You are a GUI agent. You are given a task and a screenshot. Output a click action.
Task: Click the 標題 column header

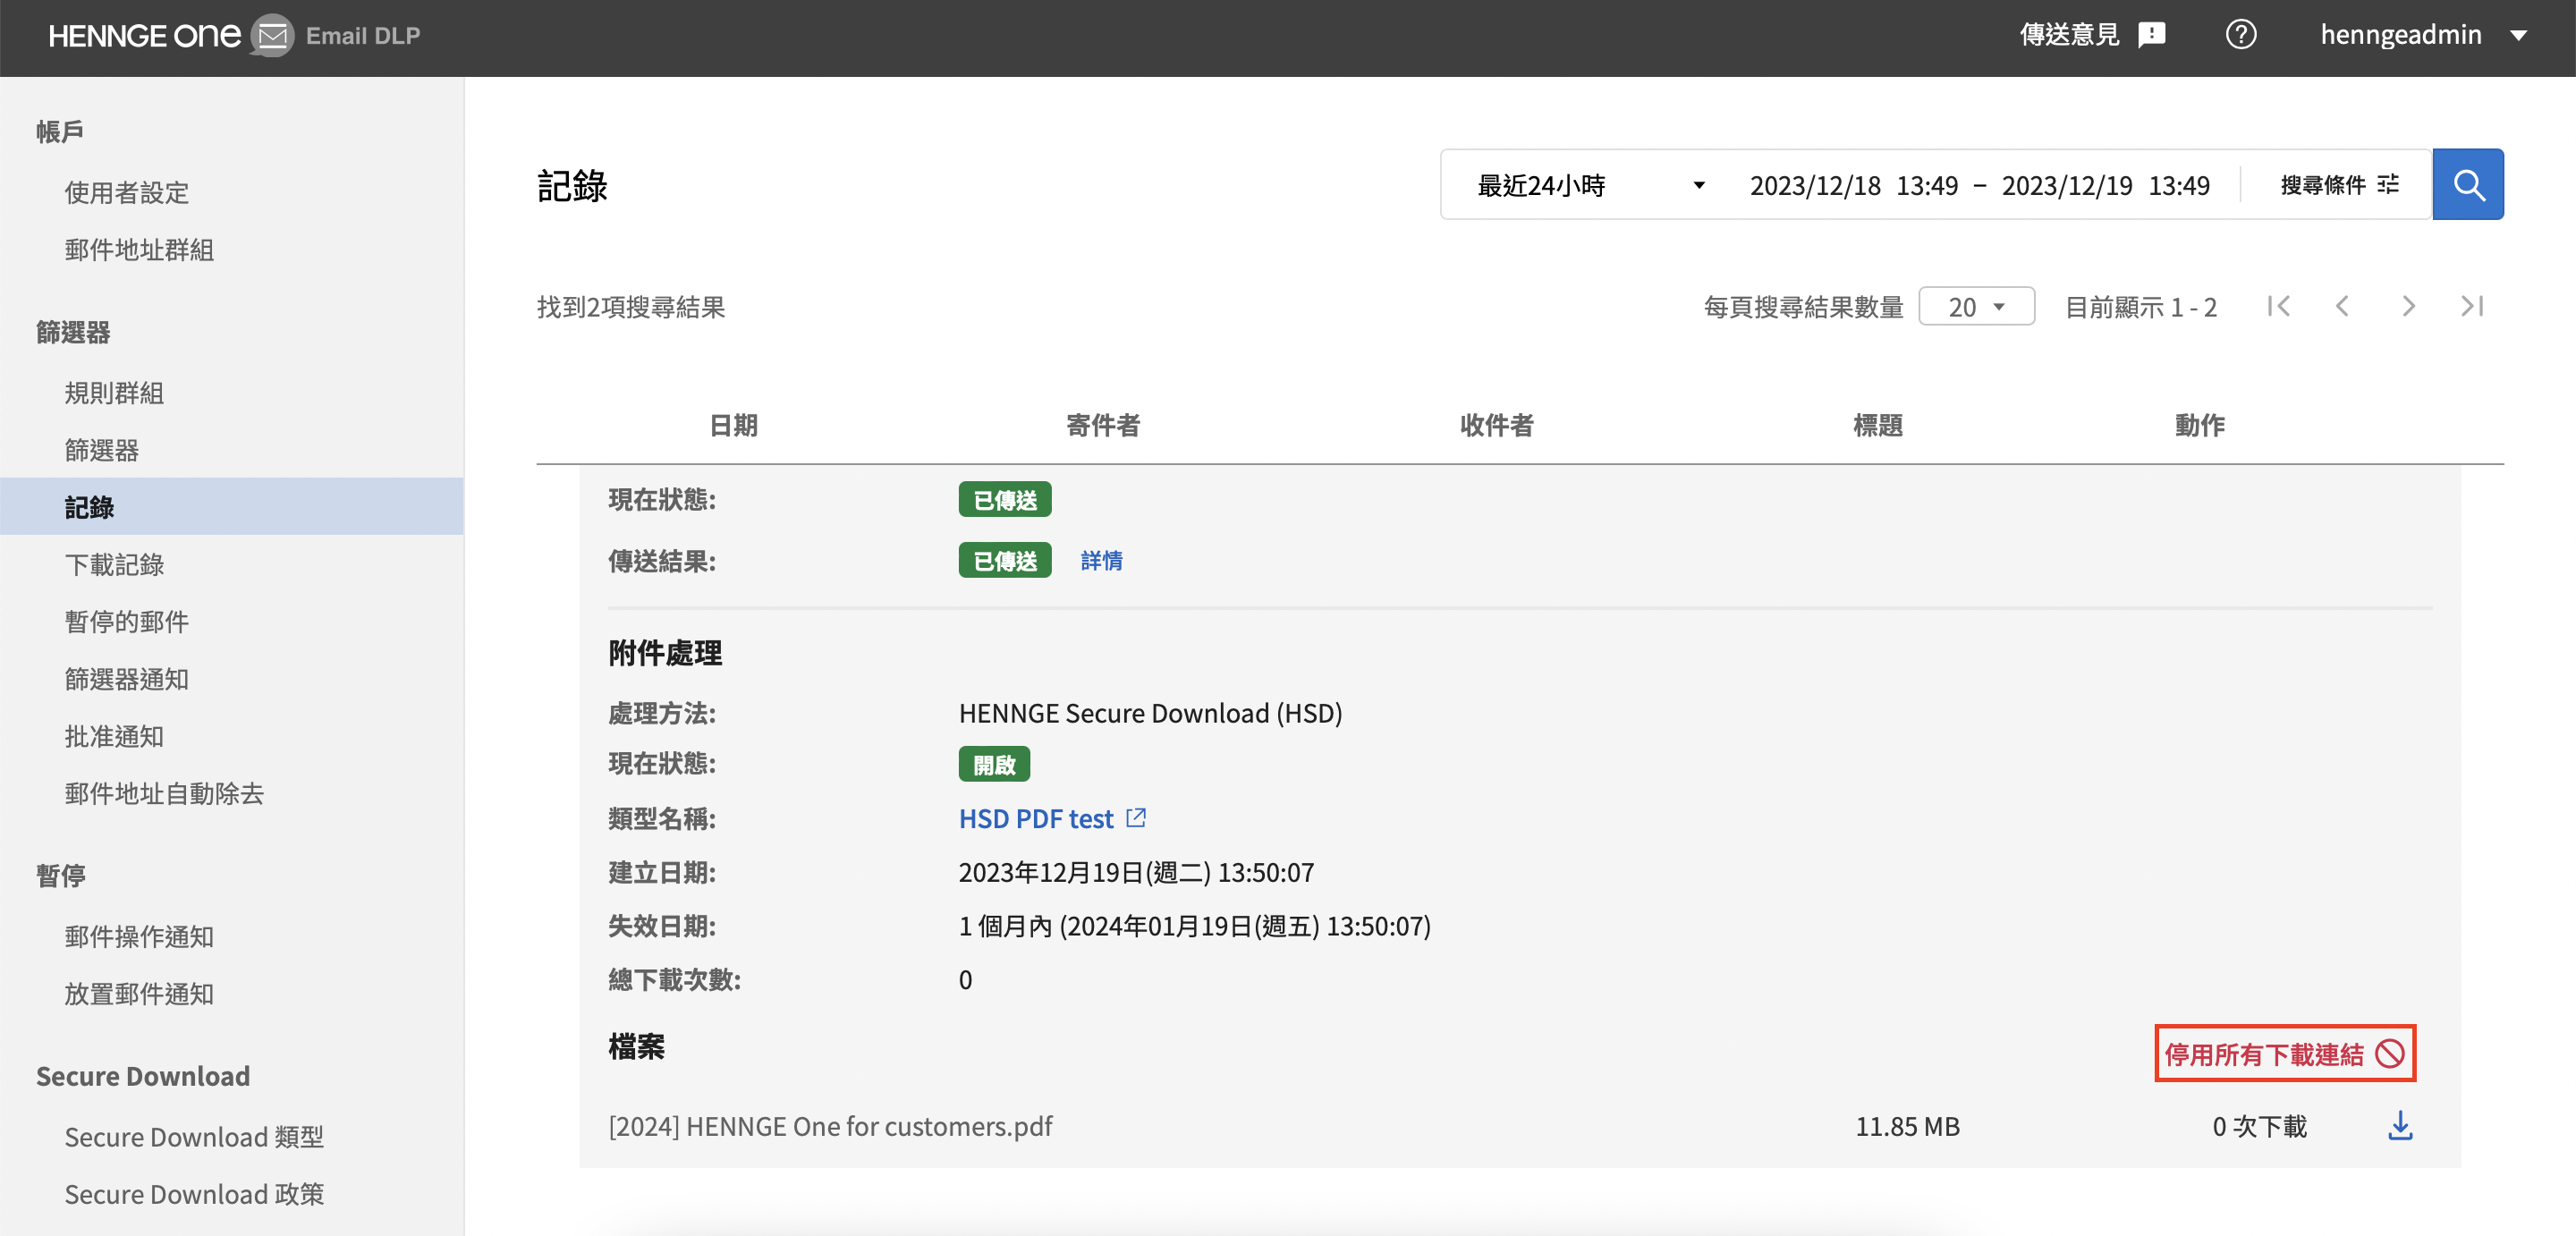click(x=1877, y=425)
